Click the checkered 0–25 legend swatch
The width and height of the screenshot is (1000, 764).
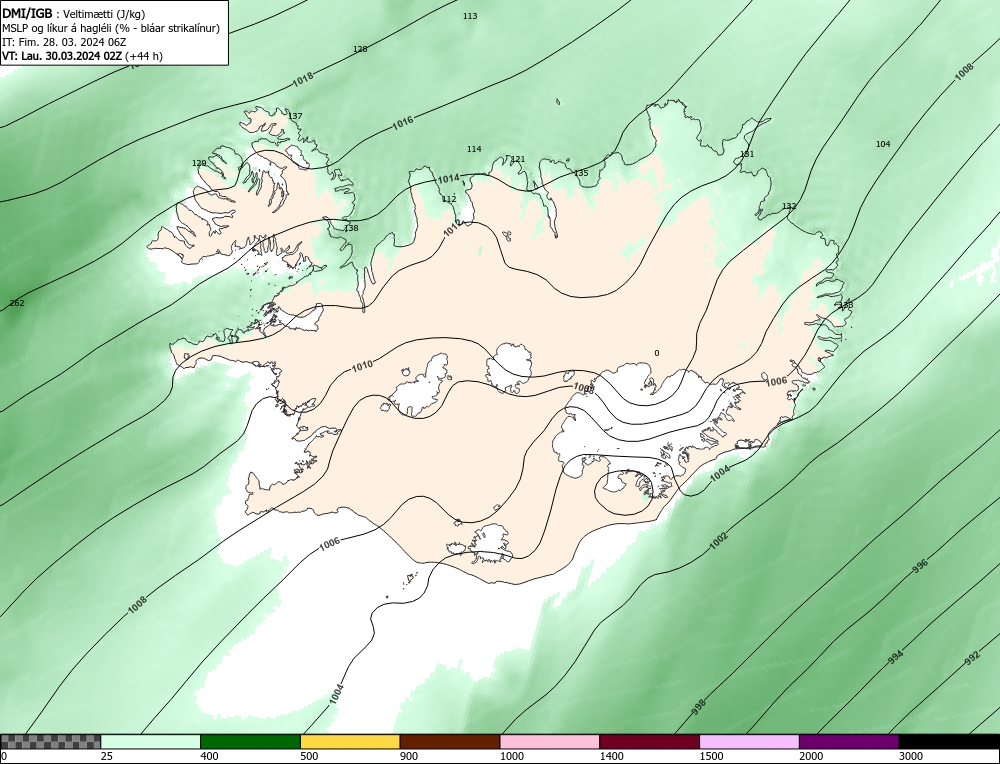50,742
